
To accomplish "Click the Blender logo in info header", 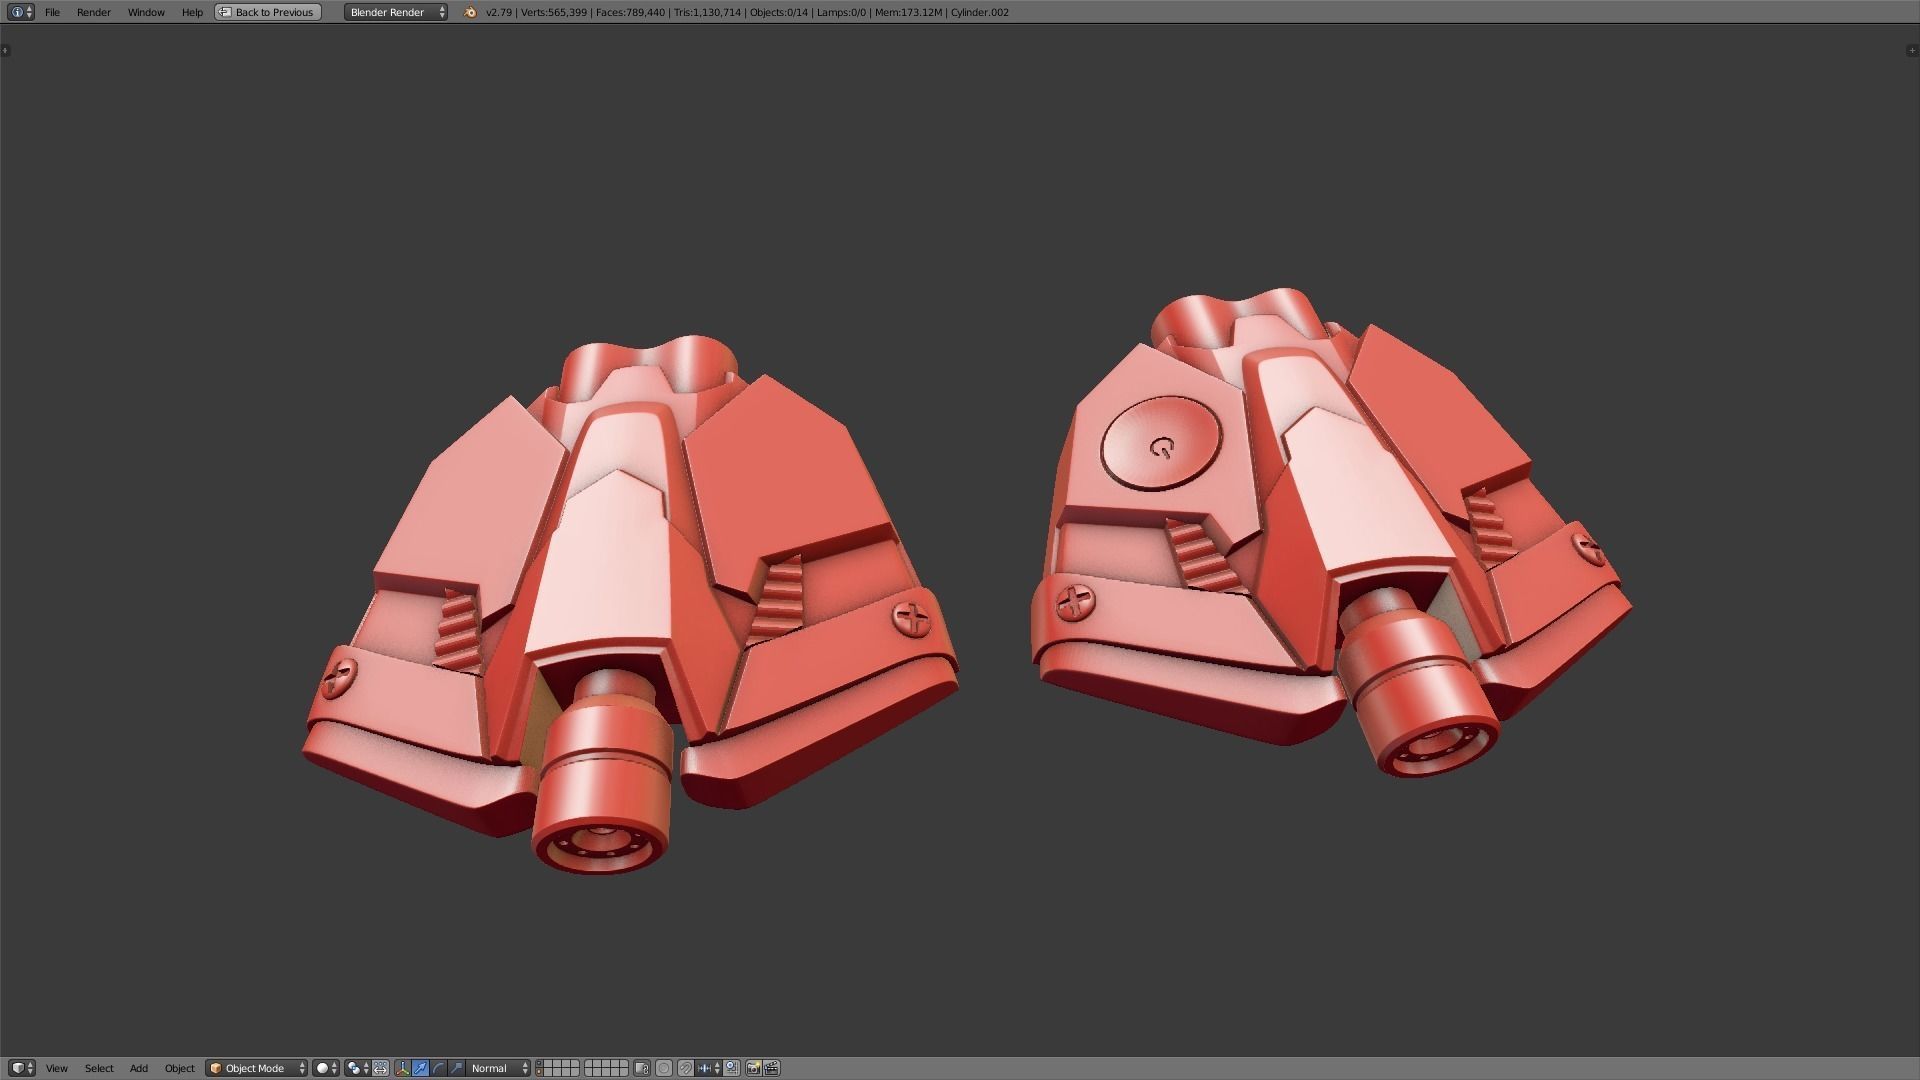I will tap(470, 12).
